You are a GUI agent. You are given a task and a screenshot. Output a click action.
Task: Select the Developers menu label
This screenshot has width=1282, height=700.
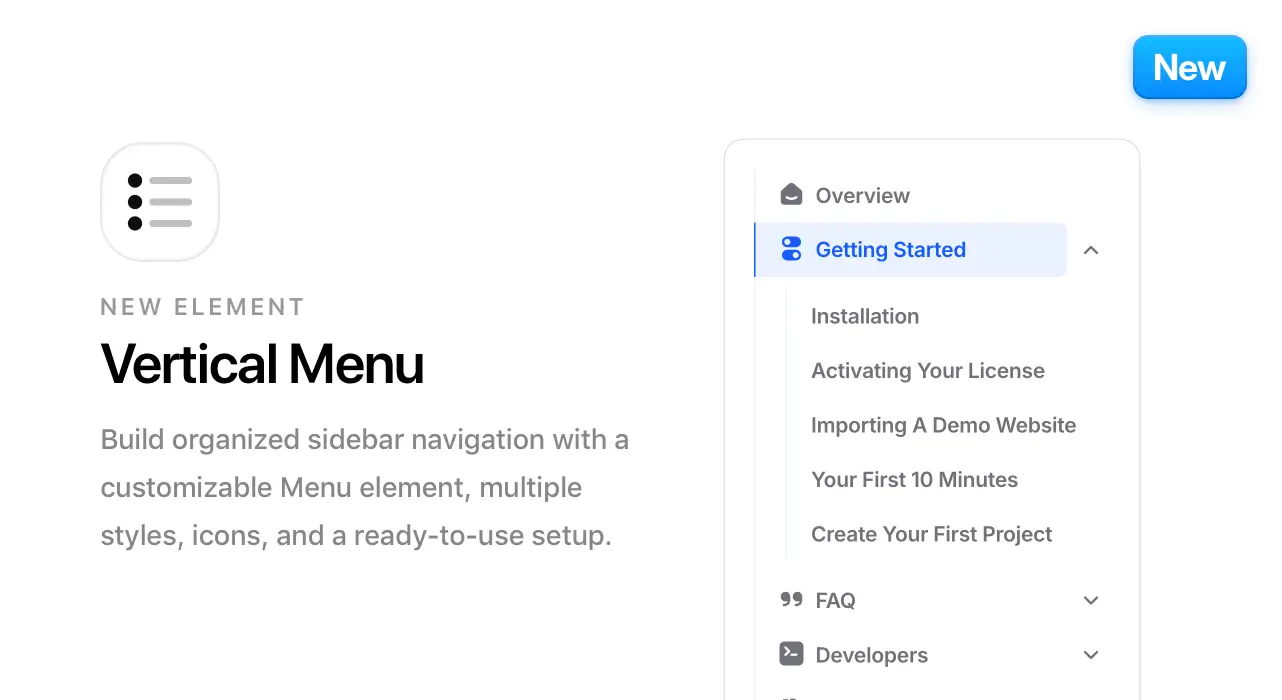[871, 656]
